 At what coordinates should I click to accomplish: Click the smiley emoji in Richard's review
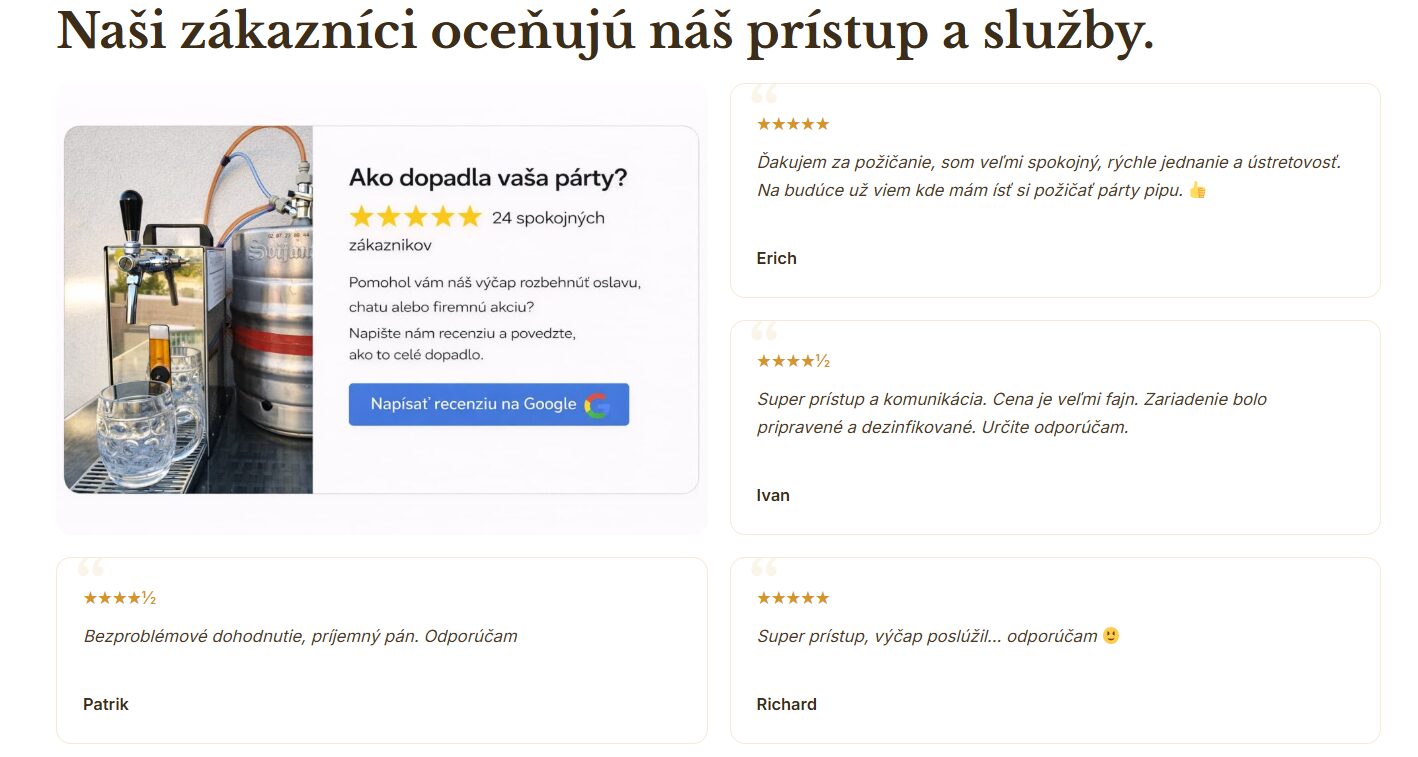1109,633
